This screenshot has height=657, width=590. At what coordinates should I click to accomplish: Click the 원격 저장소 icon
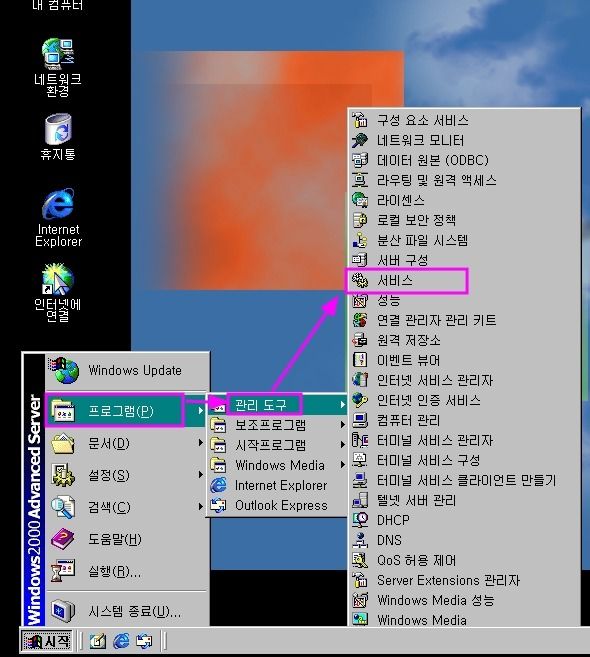coord(360,340)
